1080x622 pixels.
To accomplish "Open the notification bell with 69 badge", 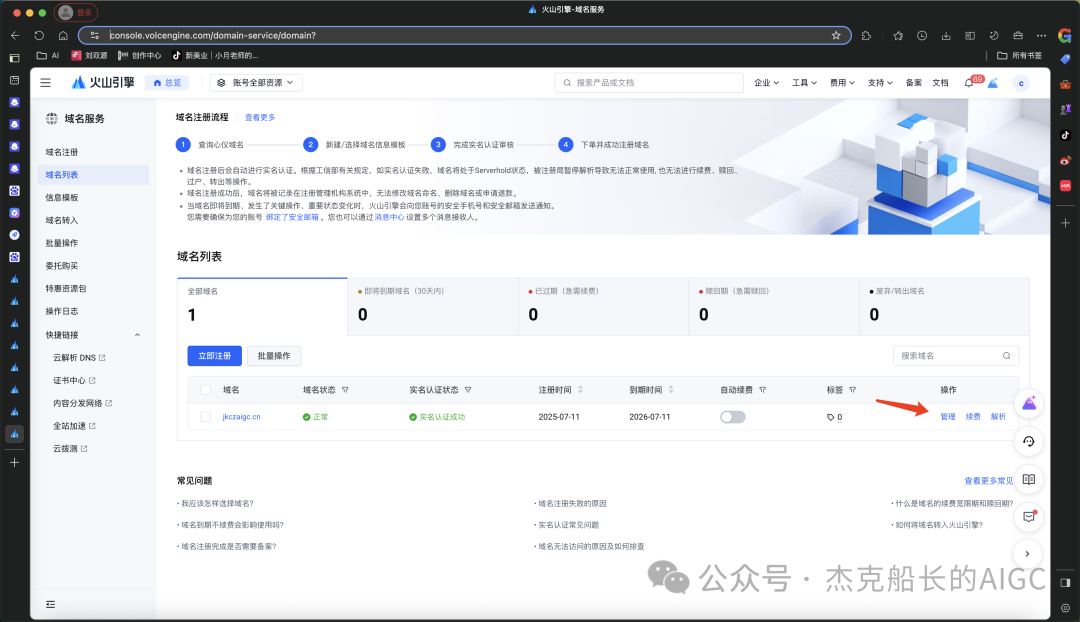I will coord(970,83).
